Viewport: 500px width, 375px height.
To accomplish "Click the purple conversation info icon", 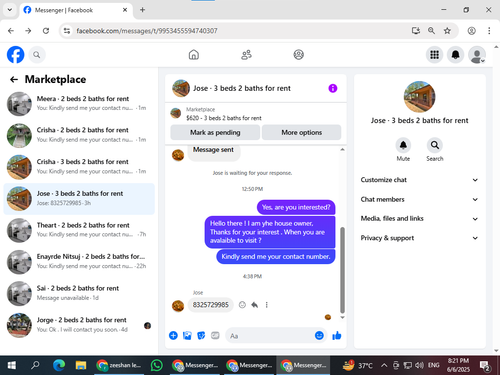I will tap(333, 88).
